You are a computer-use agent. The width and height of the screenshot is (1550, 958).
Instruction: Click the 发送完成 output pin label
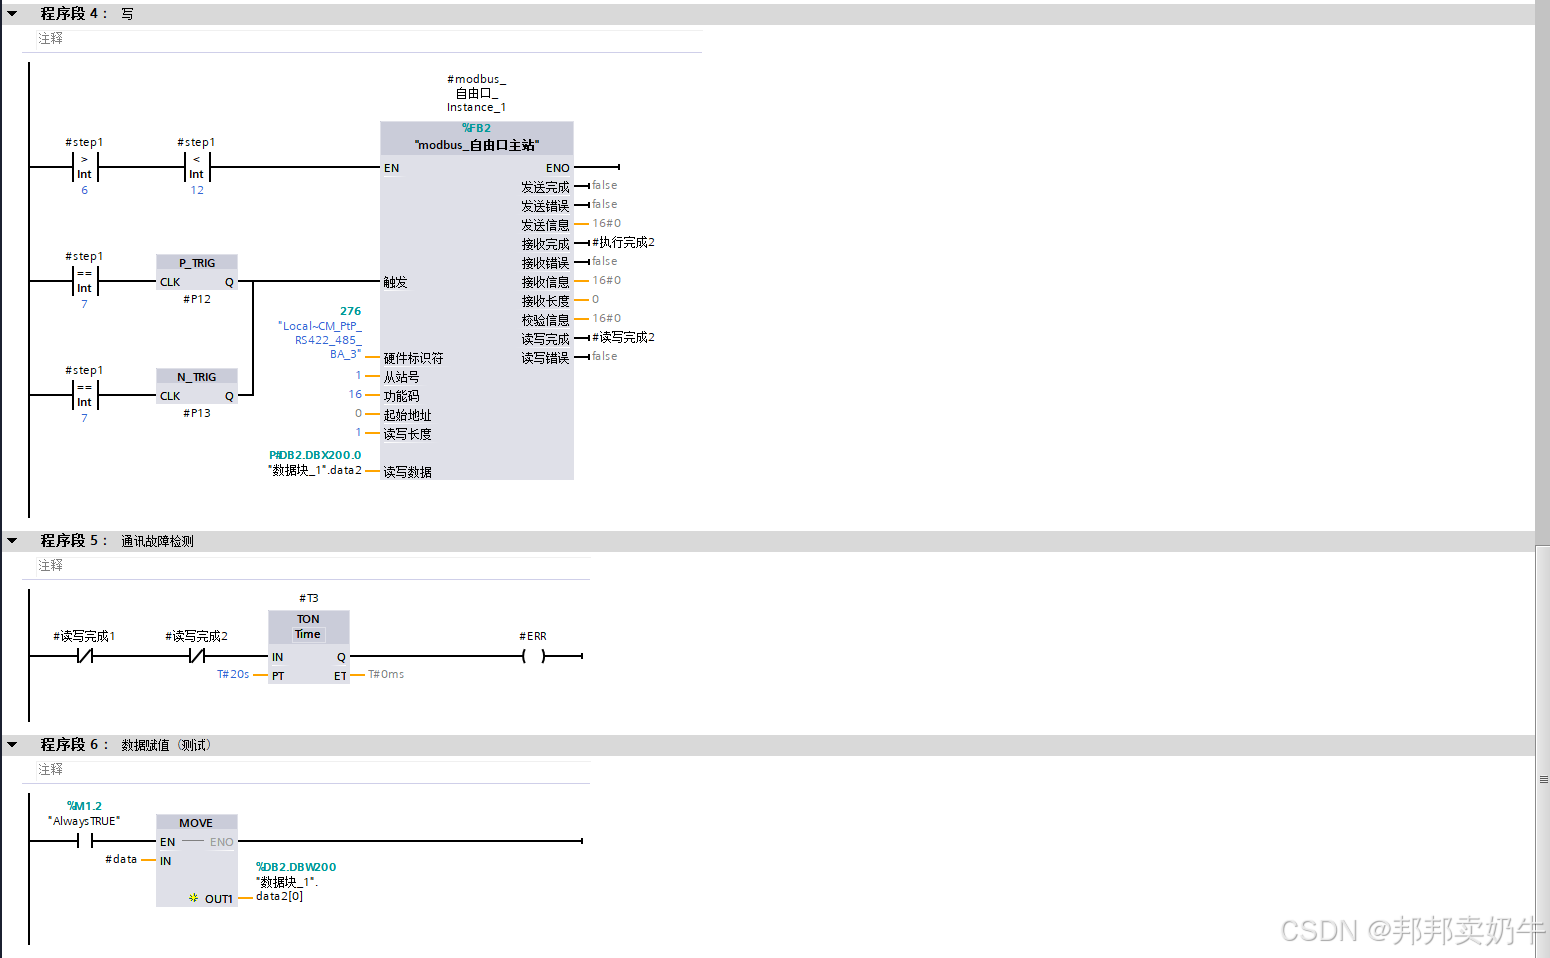(545, 187)
